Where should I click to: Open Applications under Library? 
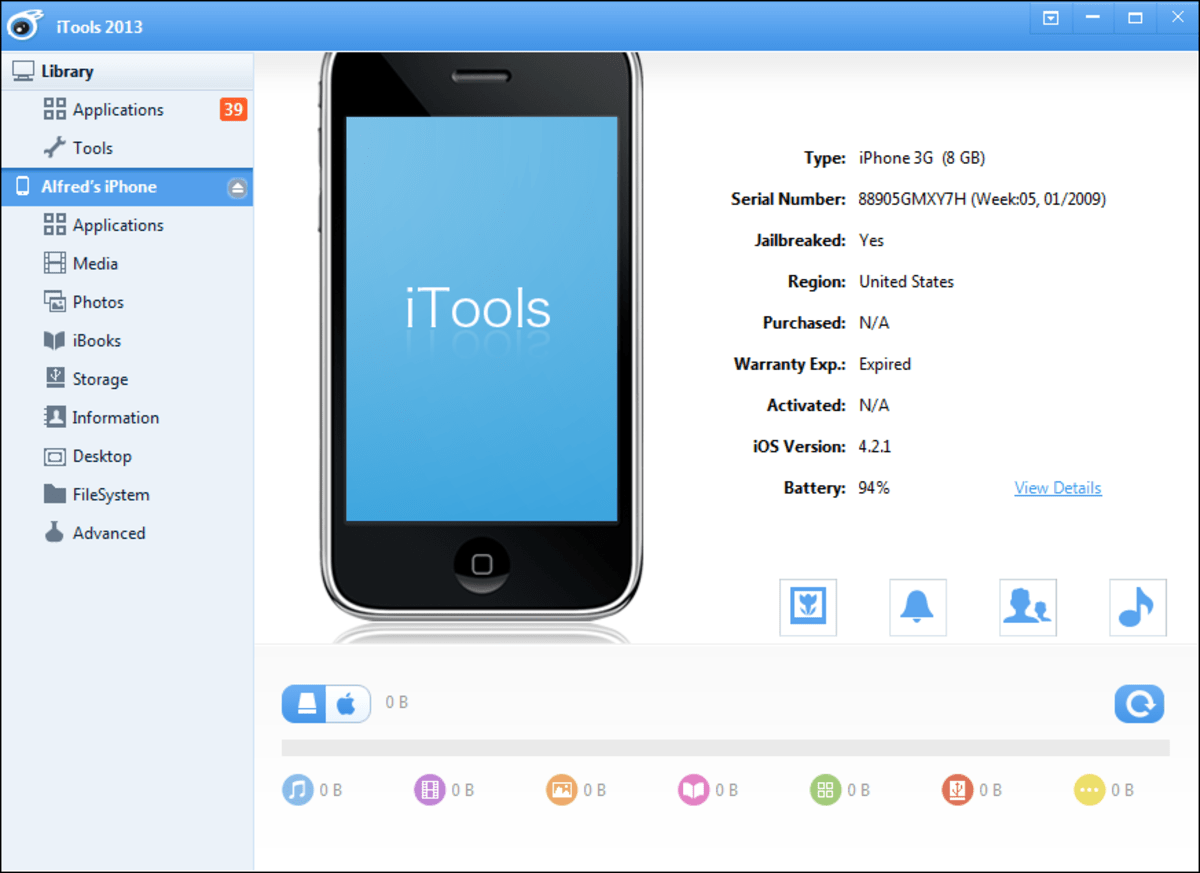click(x=127, y=110)
